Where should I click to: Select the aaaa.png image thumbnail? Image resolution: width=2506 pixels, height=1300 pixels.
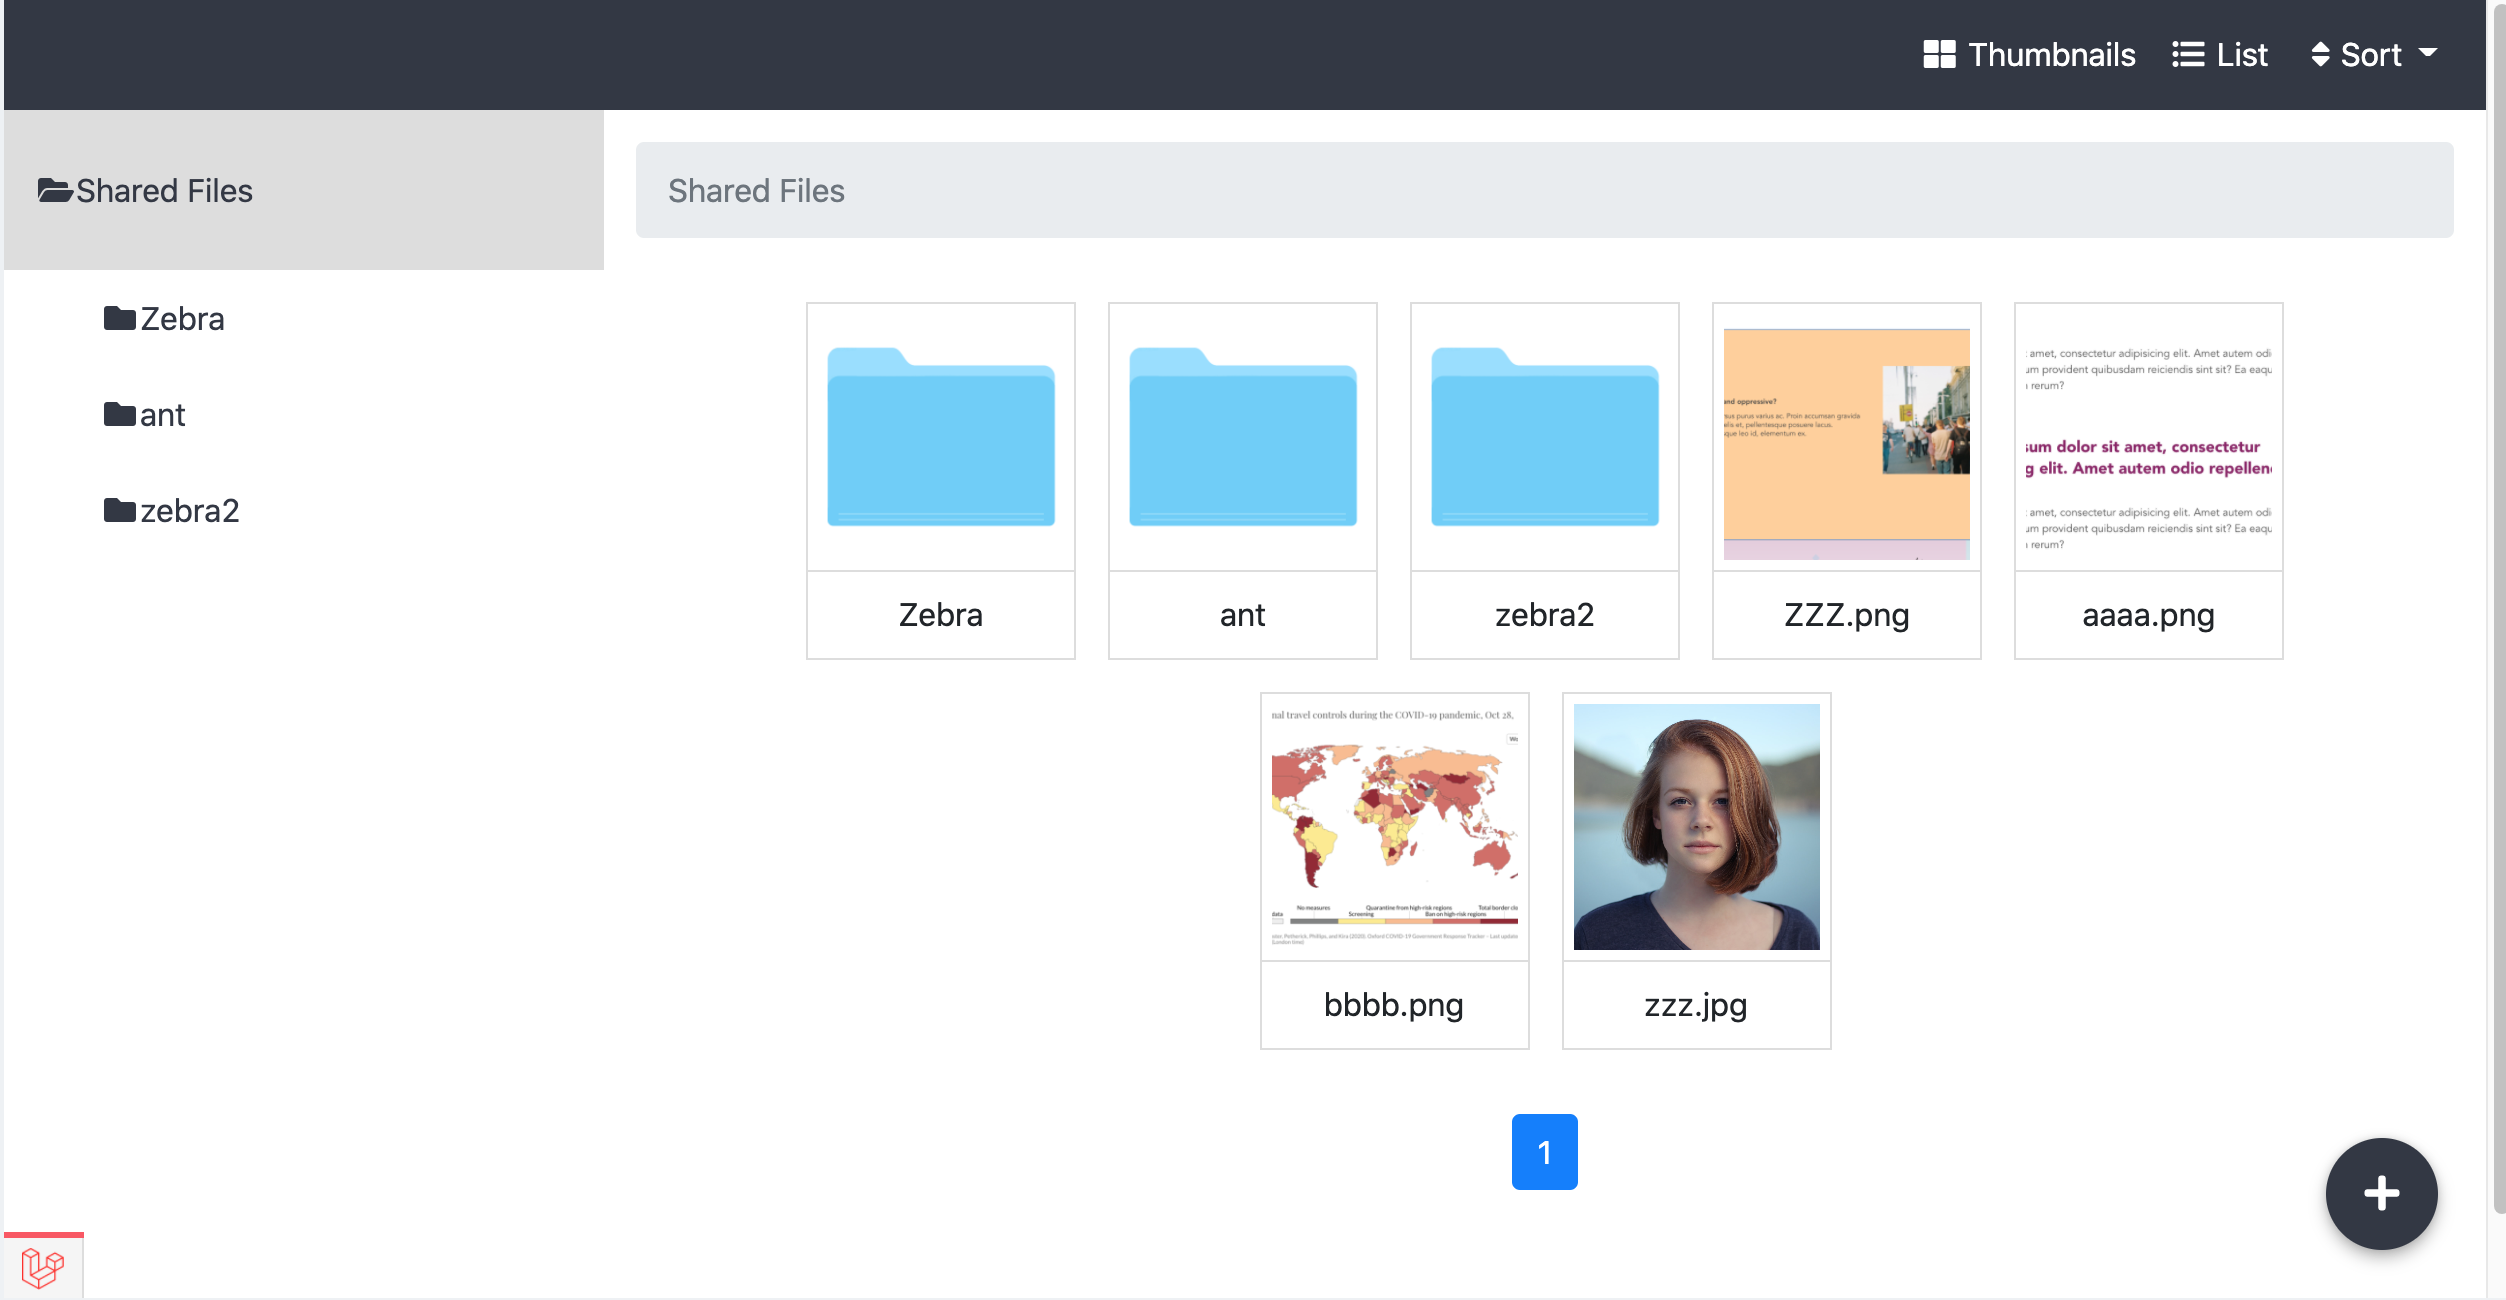(x=2149, y=437)
